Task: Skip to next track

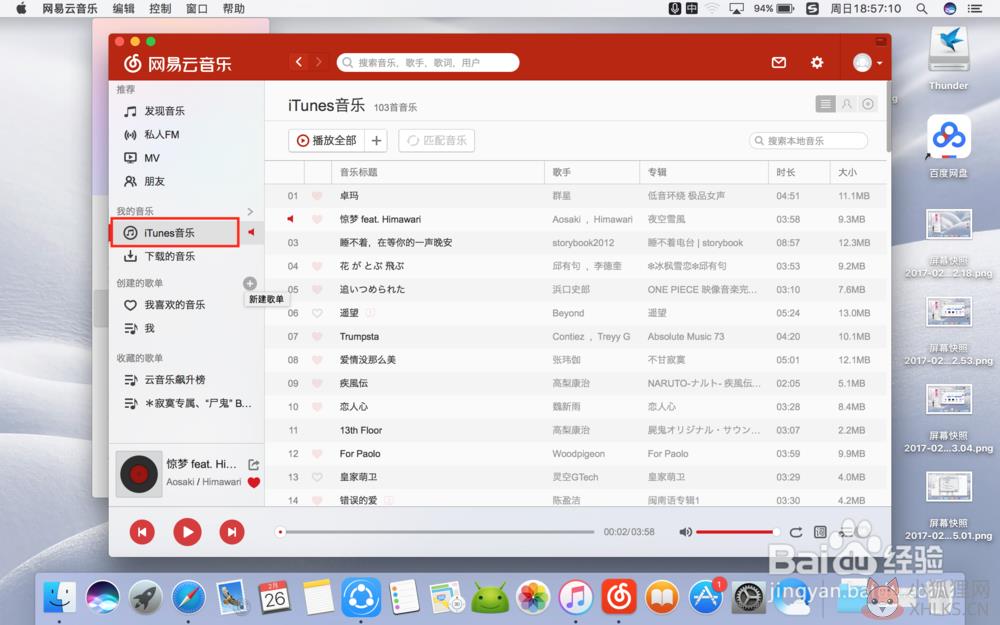Action: [x=232, y=532]
